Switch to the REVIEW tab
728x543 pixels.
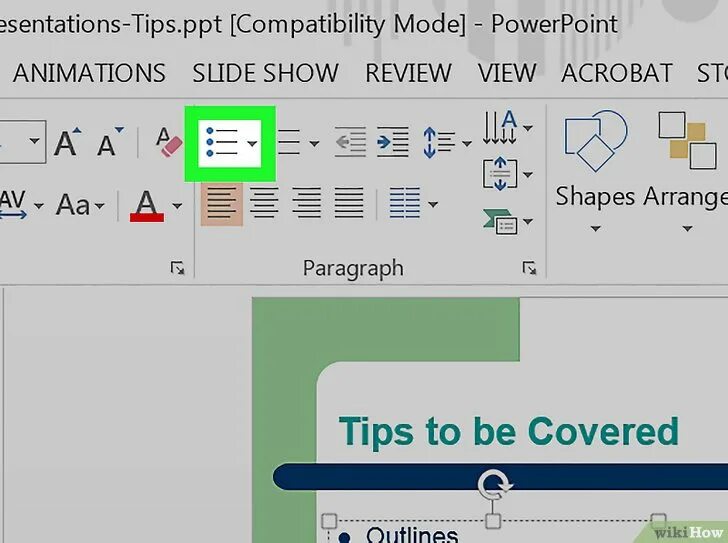click(408, 73)
